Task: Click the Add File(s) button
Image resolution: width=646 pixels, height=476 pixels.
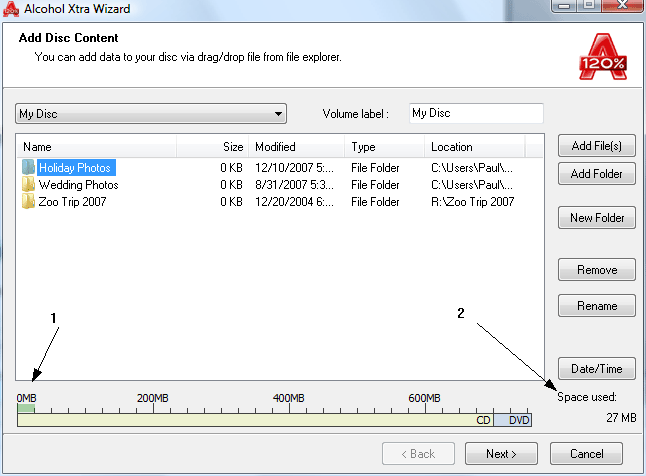Action: (x=597, y=146)
